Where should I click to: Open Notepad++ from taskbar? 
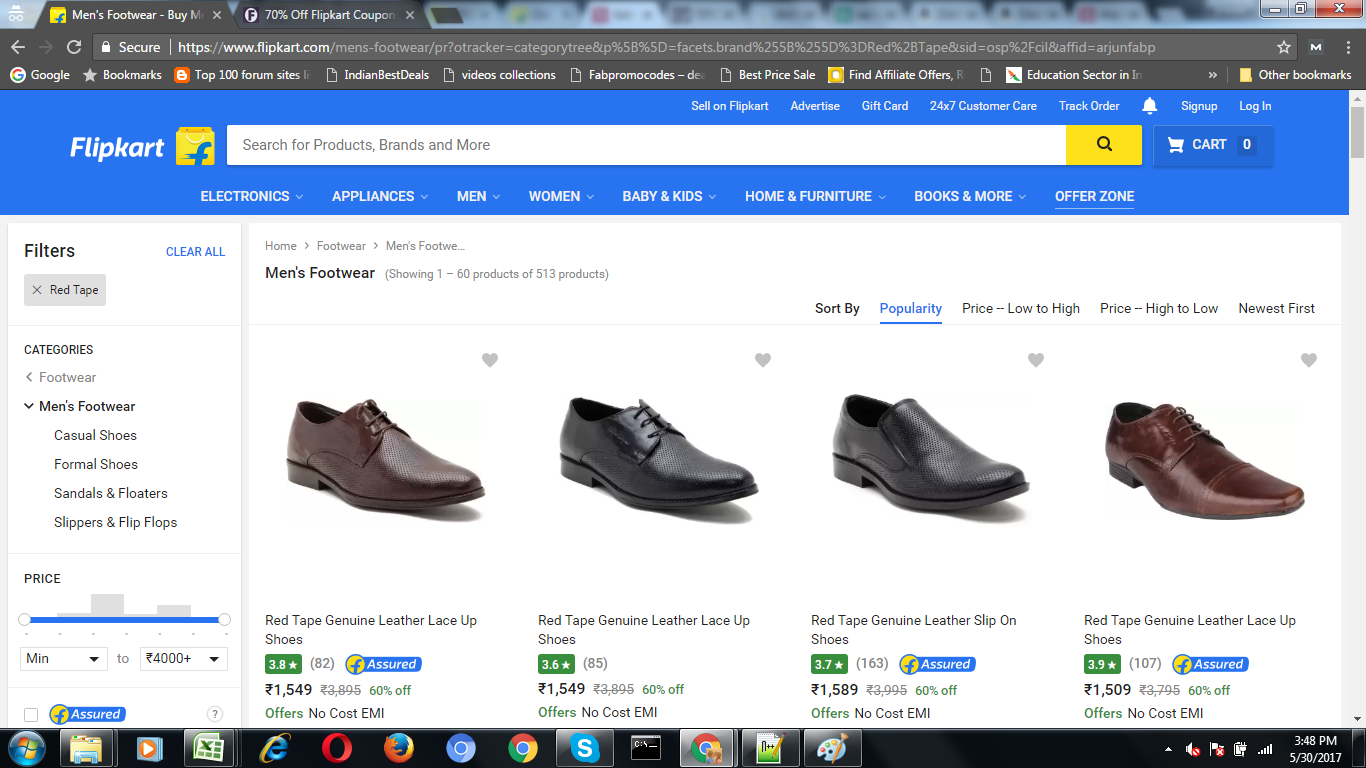click(771, 748)
